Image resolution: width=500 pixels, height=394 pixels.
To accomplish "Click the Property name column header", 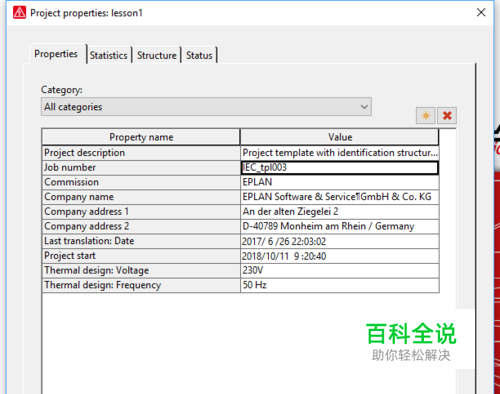I will point(141,137).
